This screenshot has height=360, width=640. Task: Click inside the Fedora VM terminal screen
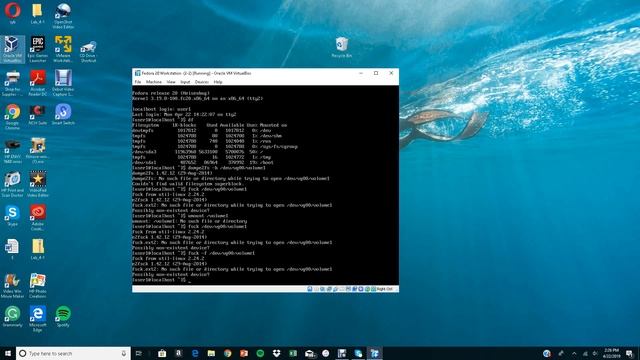click(x=265, y=185)
